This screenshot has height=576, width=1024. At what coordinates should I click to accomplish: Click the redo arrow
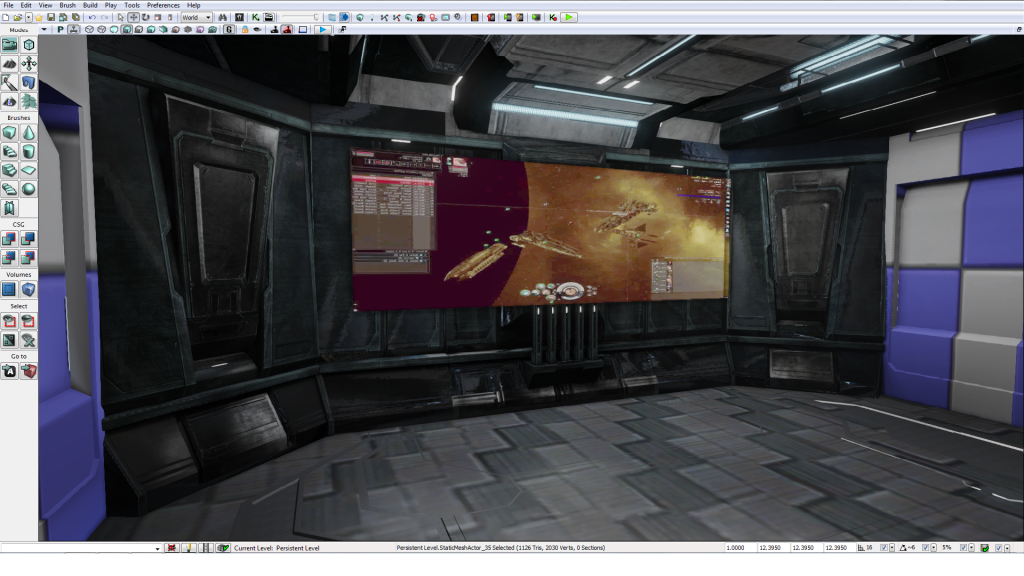tap(104, 18)
